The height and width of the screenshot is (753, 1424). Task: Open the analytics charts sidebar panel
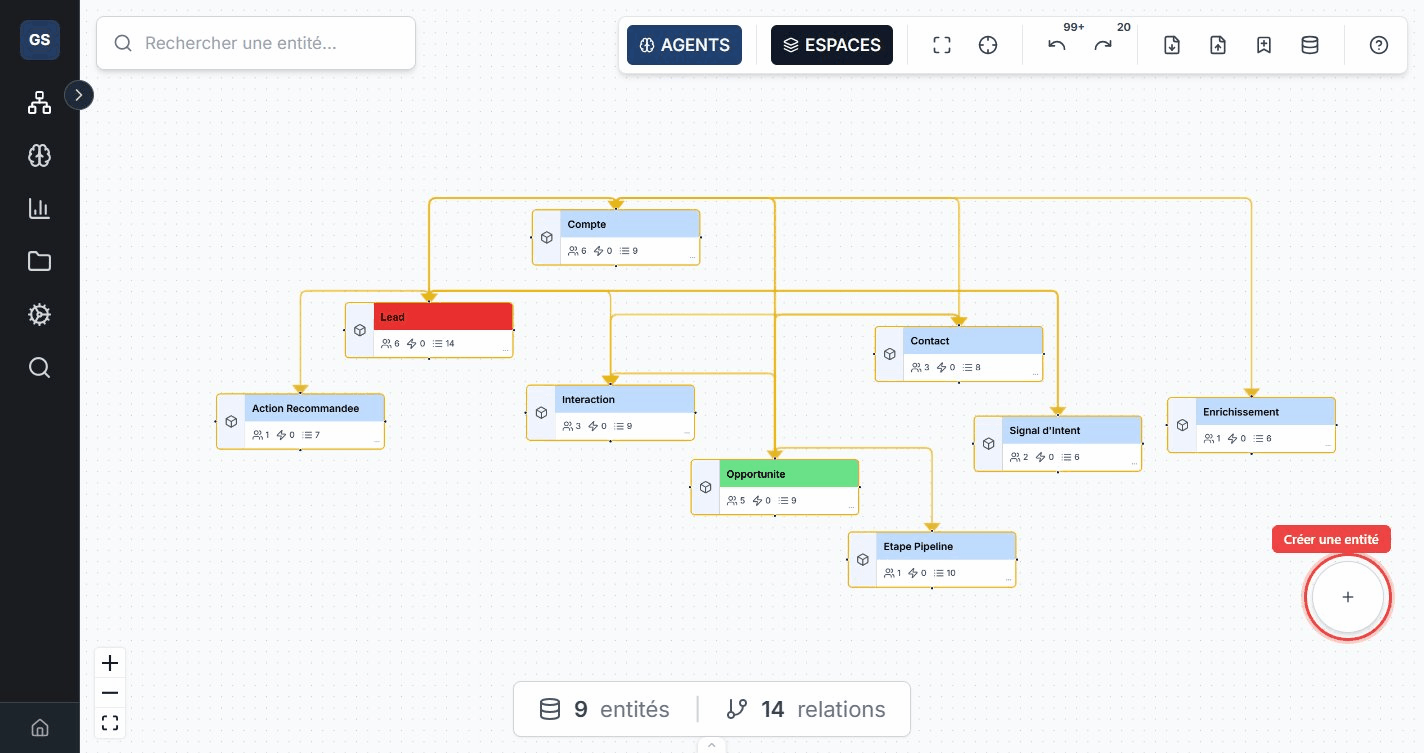(x=39, y=208)
